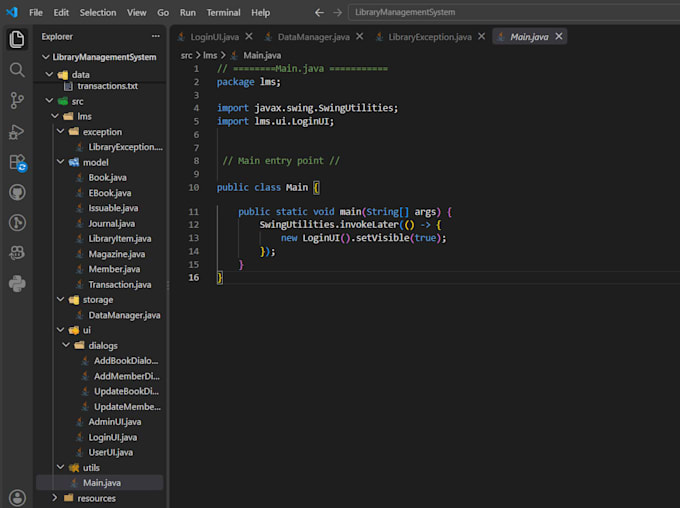Click breadcrumb segment lms
680x508 pixels.
(210, 55)
